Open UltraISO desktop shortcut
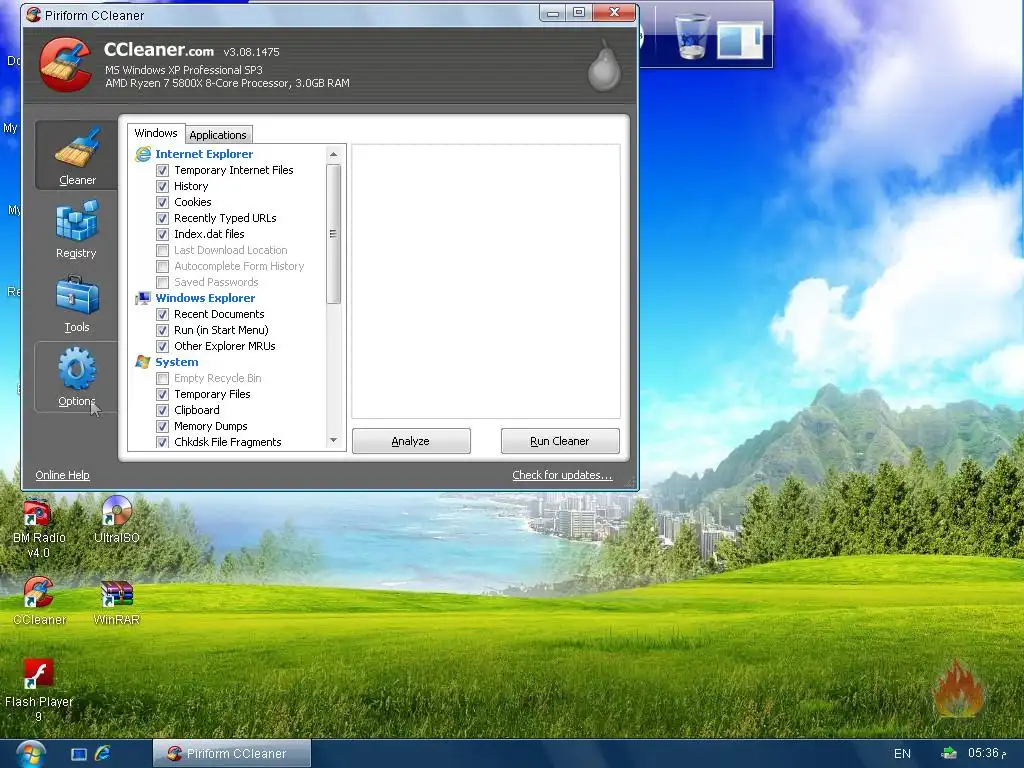Image resolution: width=1024 pixels, height=768 pixels. tap(116, 520)
